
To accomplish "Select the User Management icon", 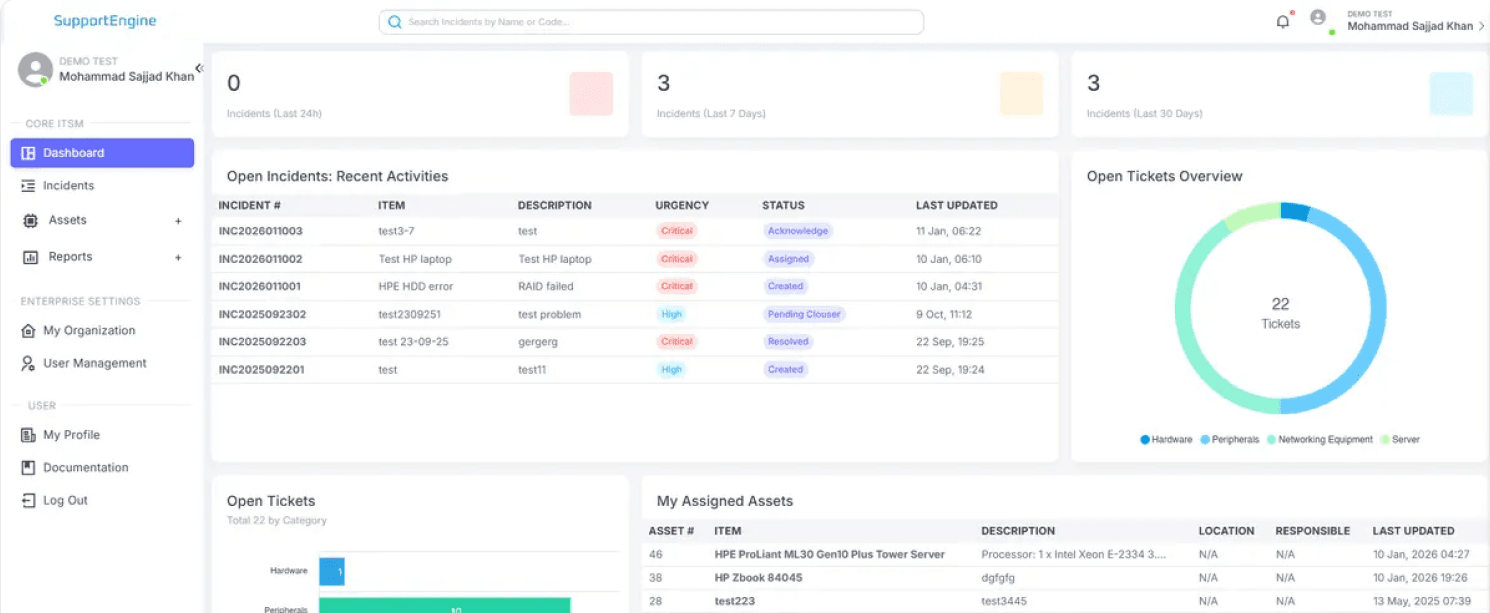I will coord(30,362).
